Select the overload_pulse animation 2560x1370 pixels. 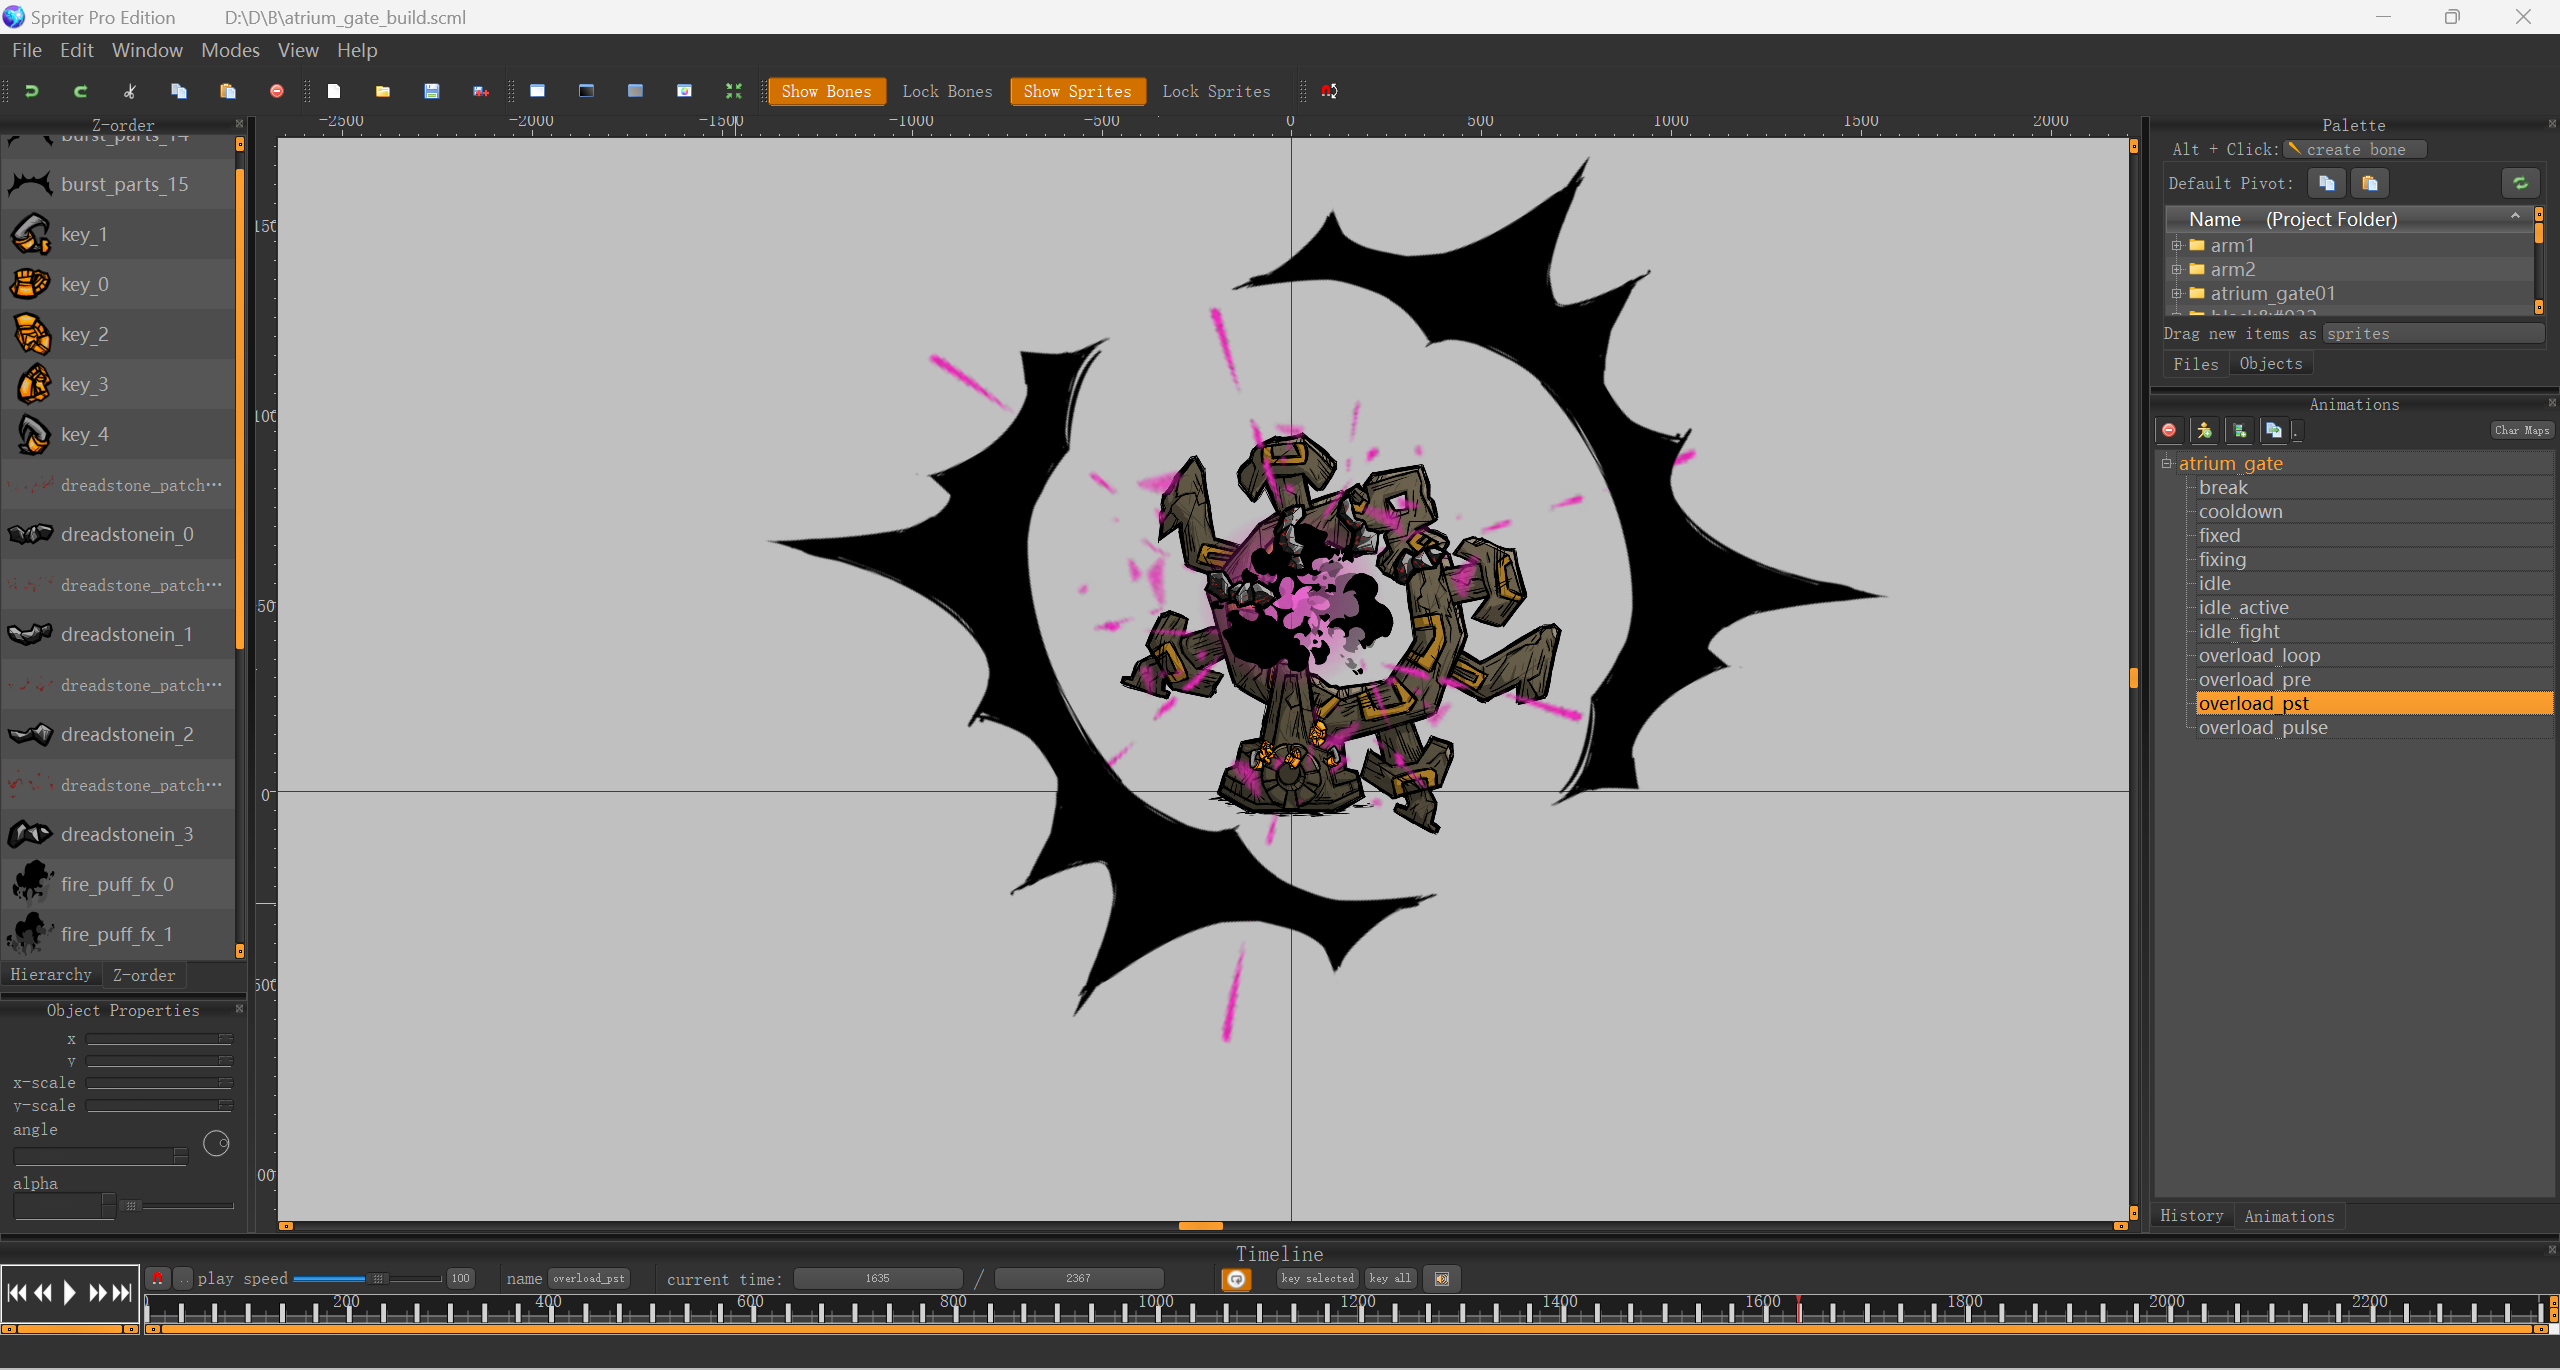coord(2263,728)
